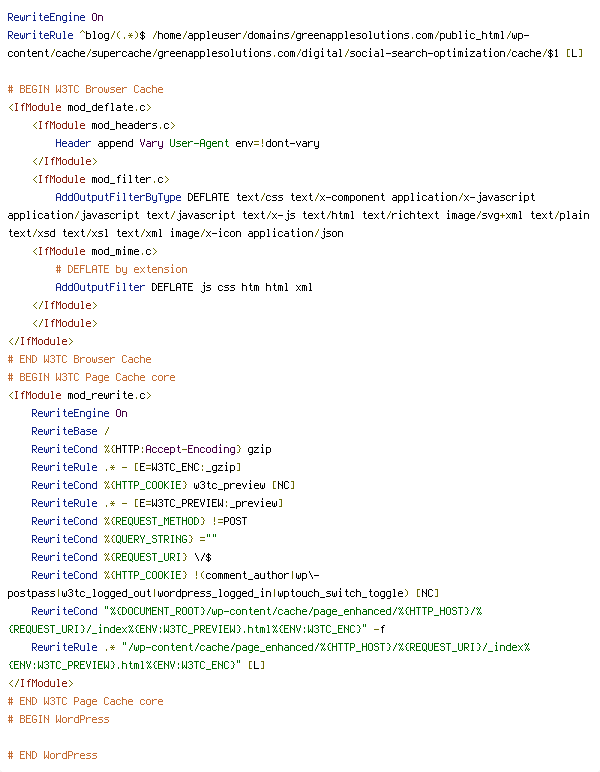This screenshot has height=772, width=600.
Task: Click the '<IfModule mod_rewrite.c>' line
Action: tap(79, 395)
